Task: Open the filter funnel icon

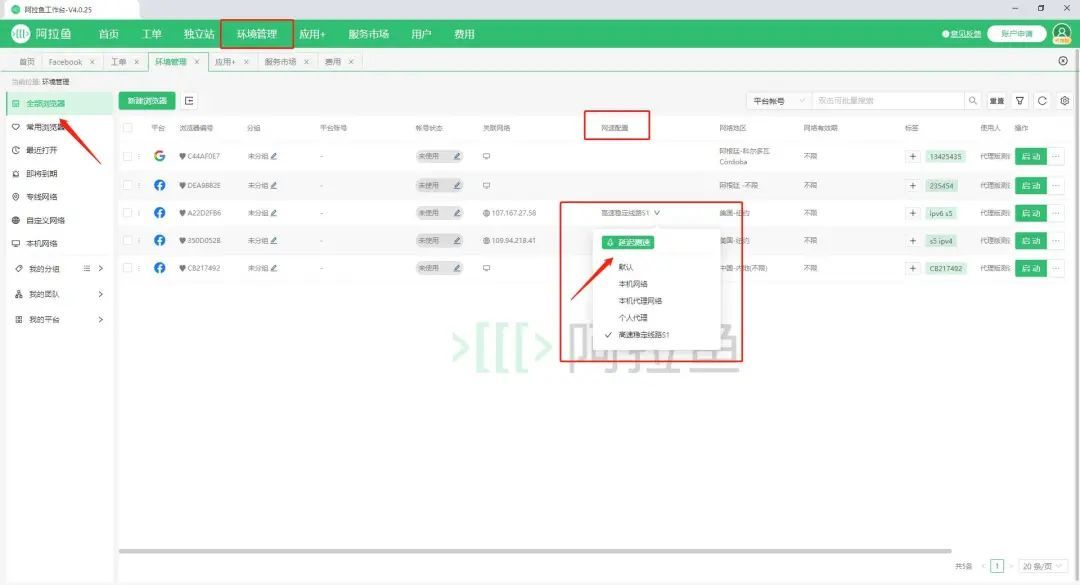Action: point(1020,101)
